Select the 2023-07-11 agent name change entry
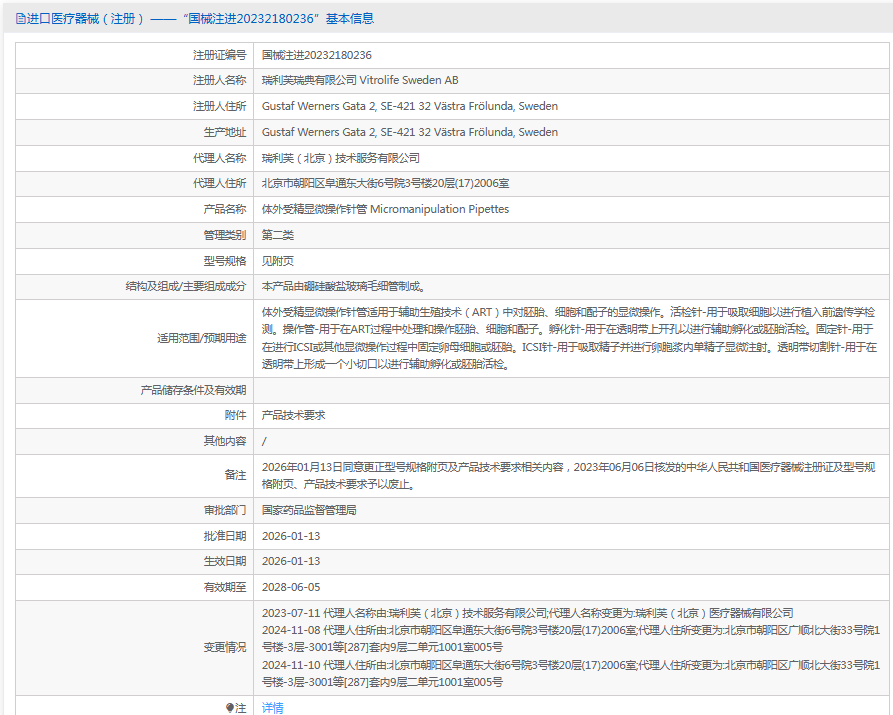Viewport: 893px width, 715px height. [527, 613]
